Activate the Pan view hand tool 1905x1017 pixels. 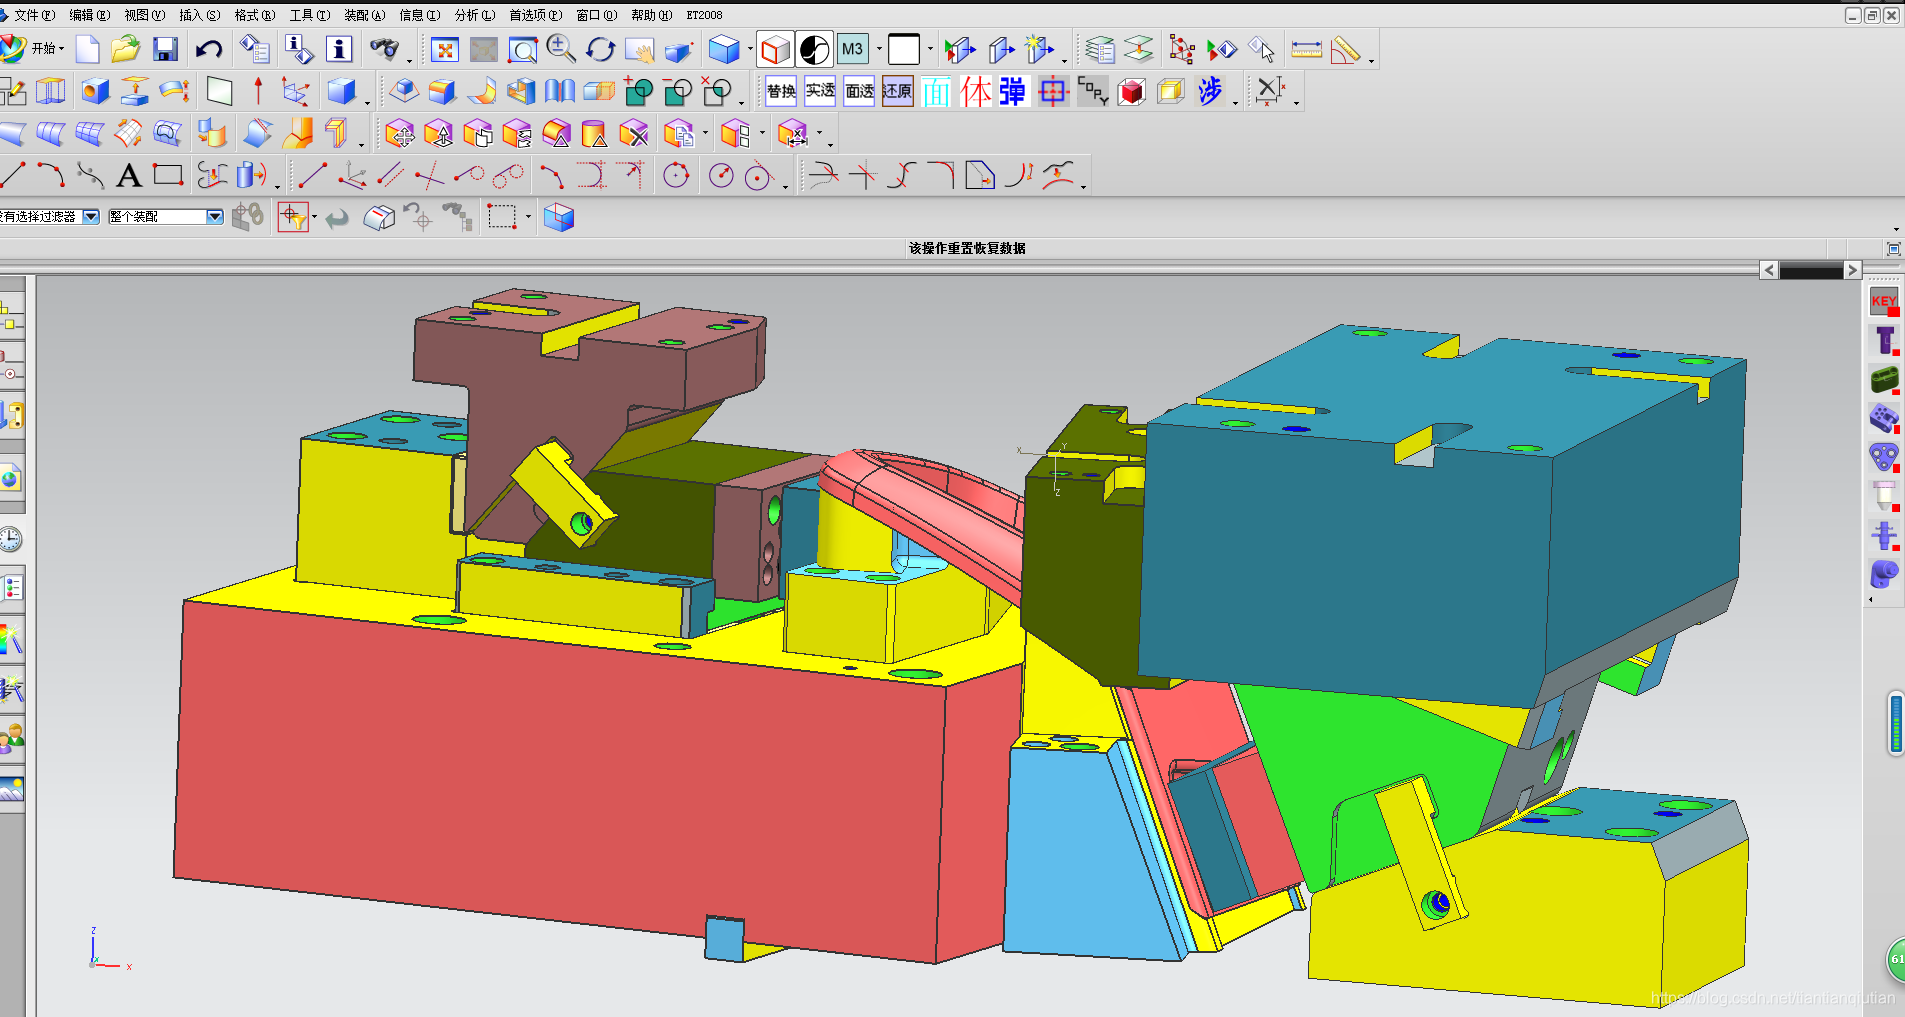(x=639, y=49)
